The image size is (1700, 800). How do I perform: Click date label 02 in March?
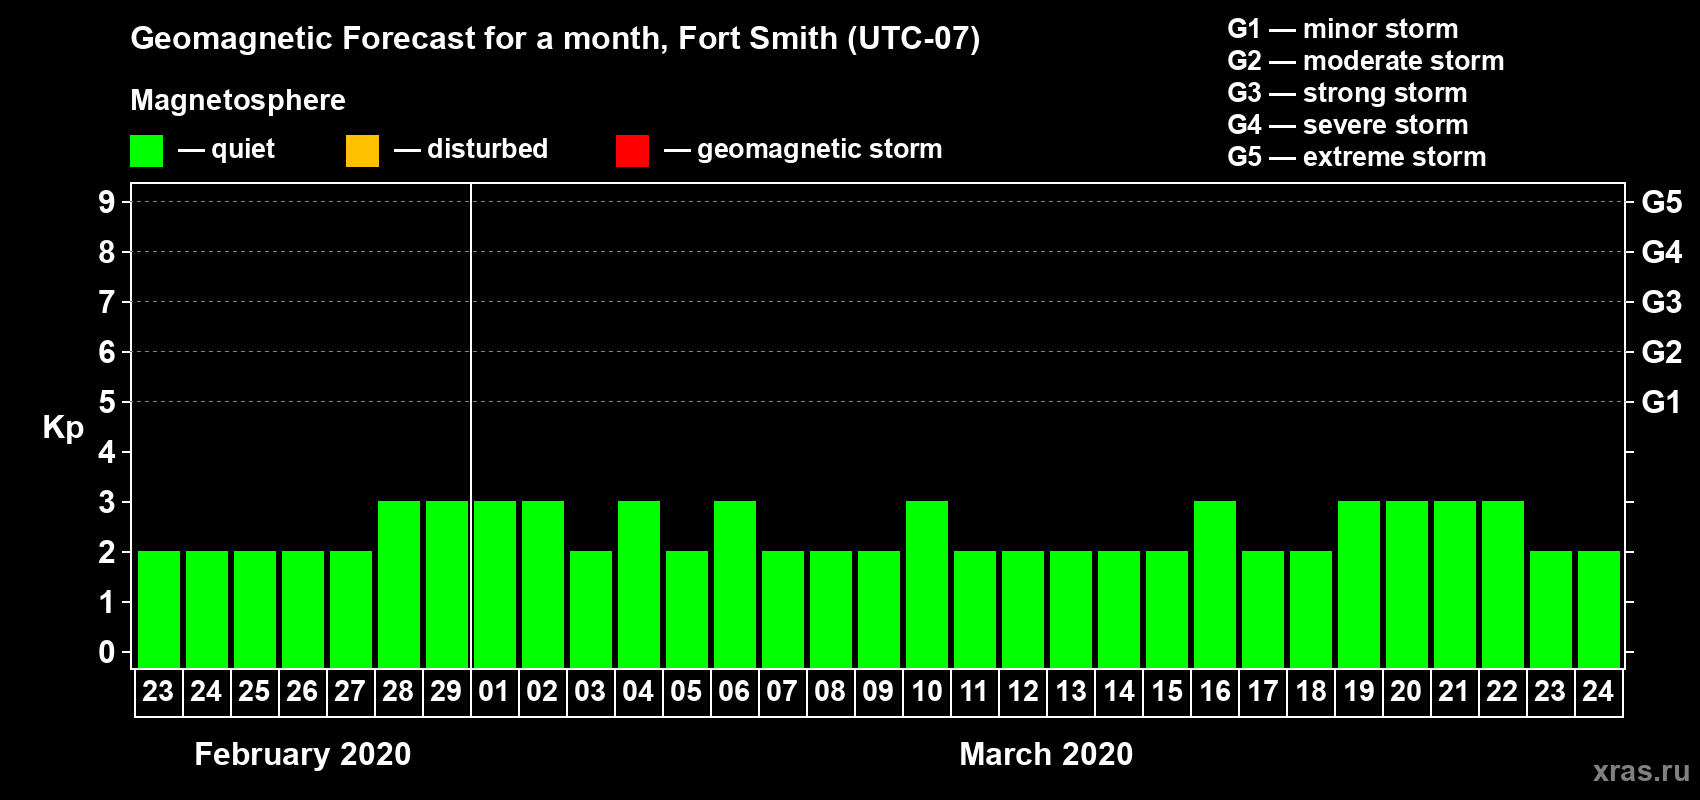(542, 691)
